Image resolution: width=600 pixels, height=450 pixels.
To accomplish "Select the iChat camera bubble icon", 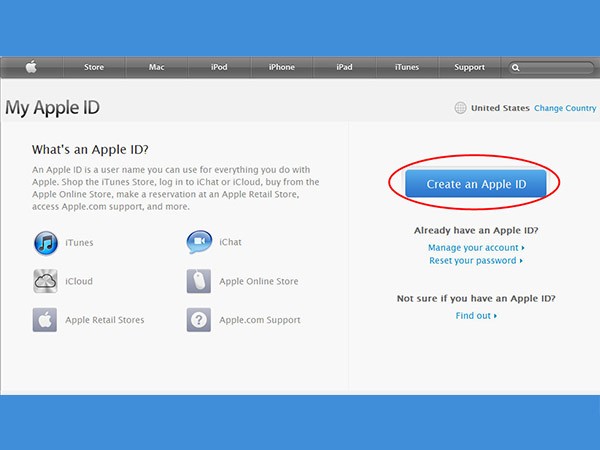I will (x=199, y=242).
